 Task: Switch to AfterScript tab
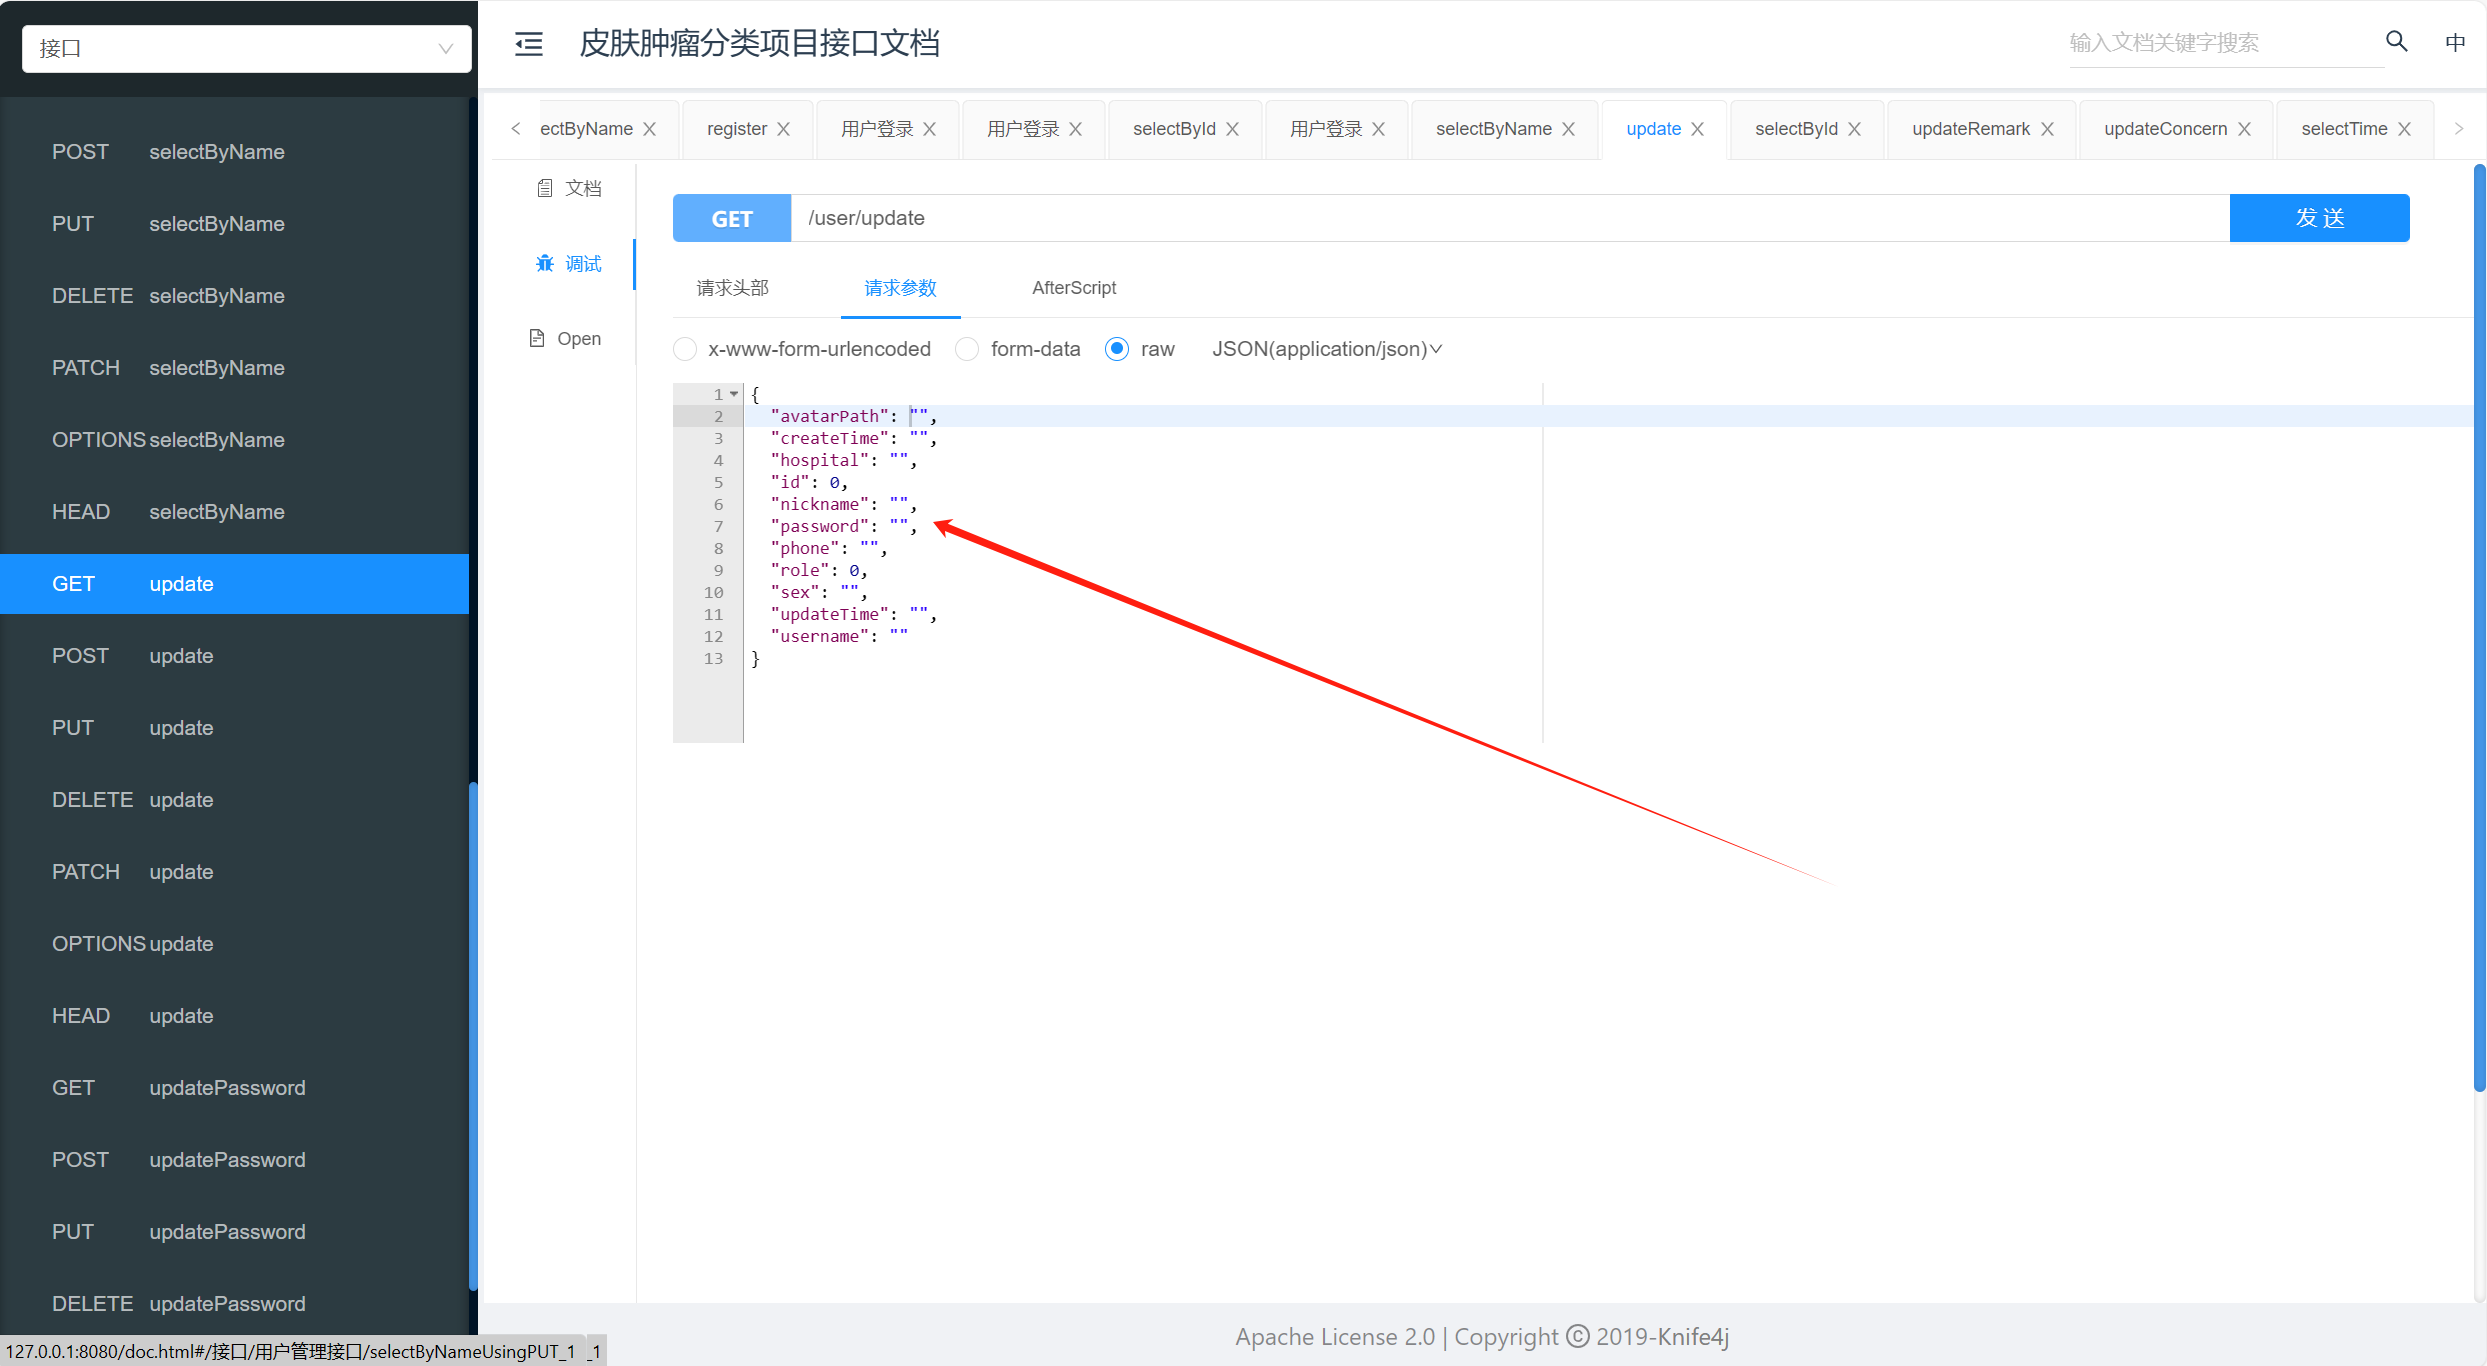point(1073,288)
